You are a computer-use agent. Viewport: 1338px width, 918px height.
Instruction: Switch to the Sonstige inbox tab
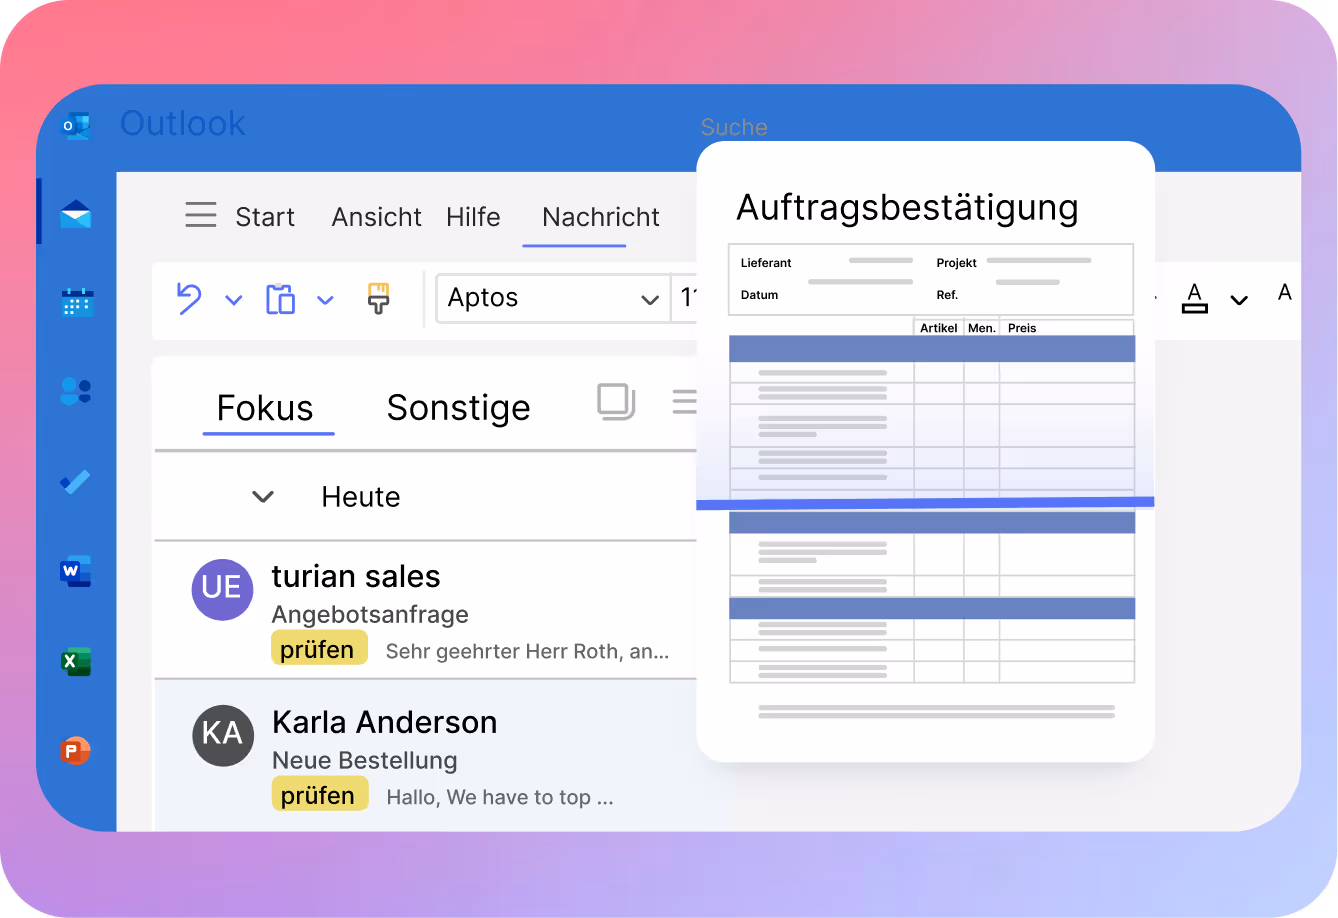(459, 408)
